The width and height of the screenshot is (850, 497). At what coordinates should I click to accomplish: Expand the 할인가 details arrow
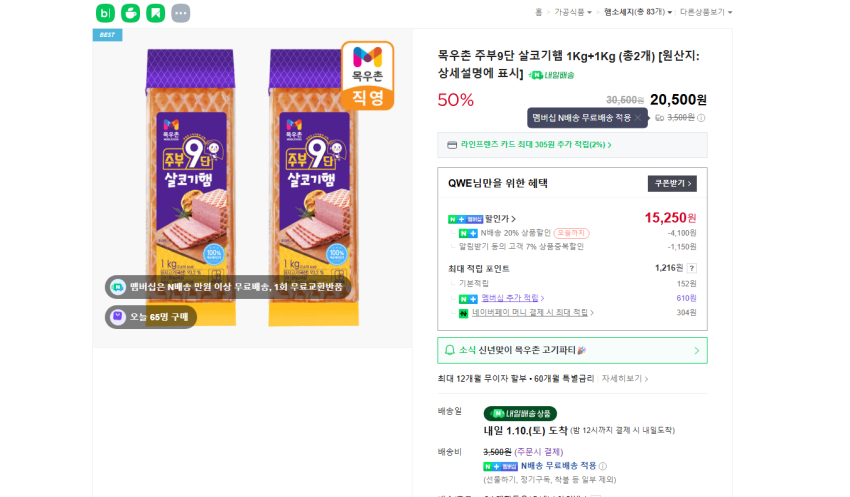coord(514,219)
